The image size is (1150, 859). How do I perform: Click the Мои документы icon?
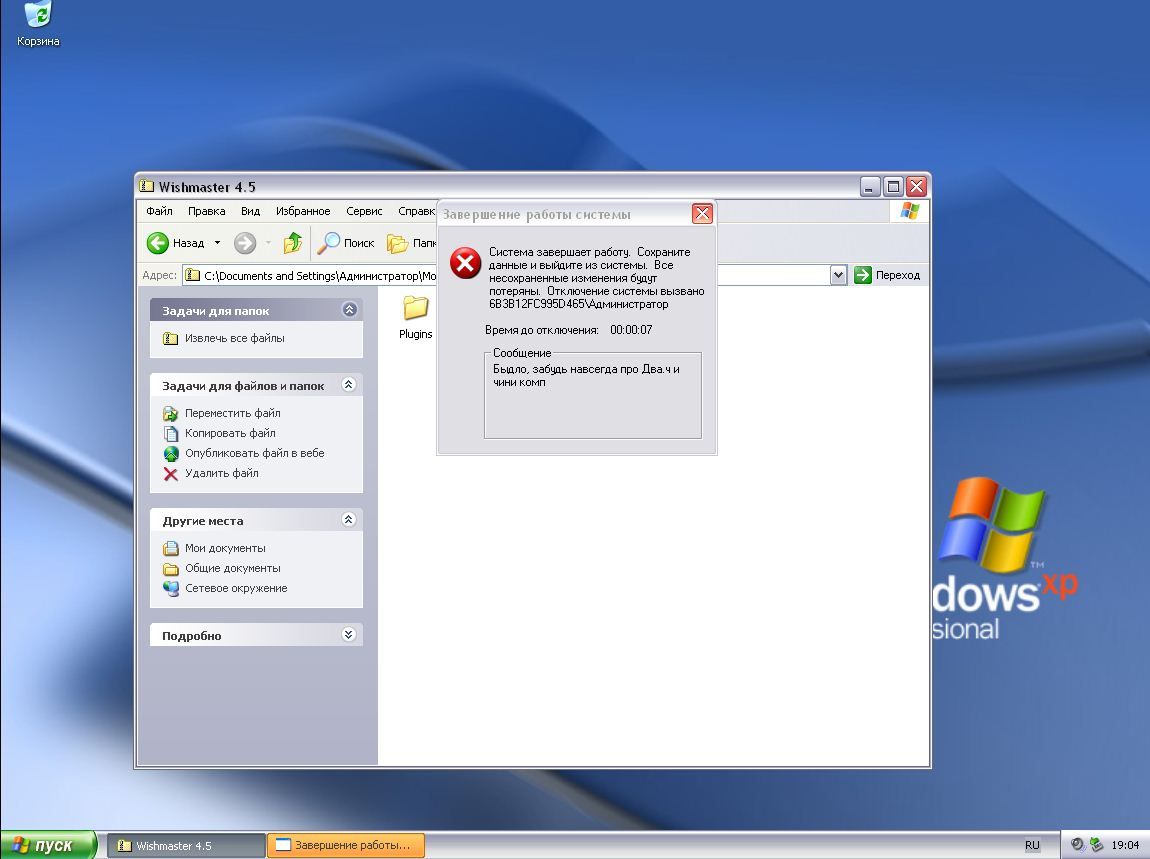[171, 548]
